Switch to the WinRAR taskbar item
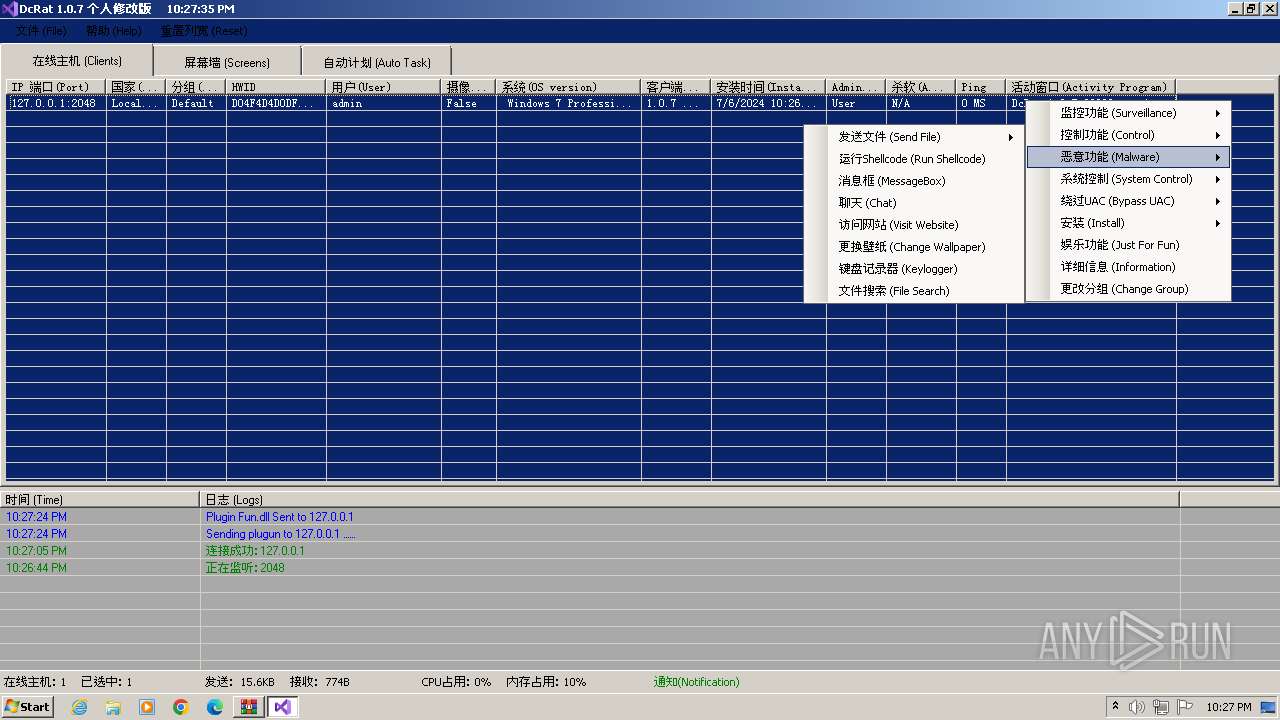The width and height of the screenshot is (1280, 720). [249, 707]
